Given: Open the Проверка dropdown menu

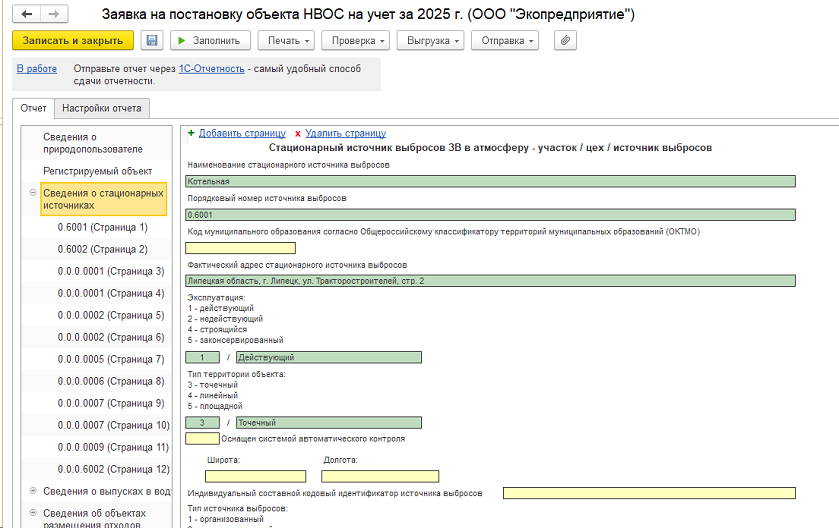Looking at the screenshot, I should click(357, 41).
